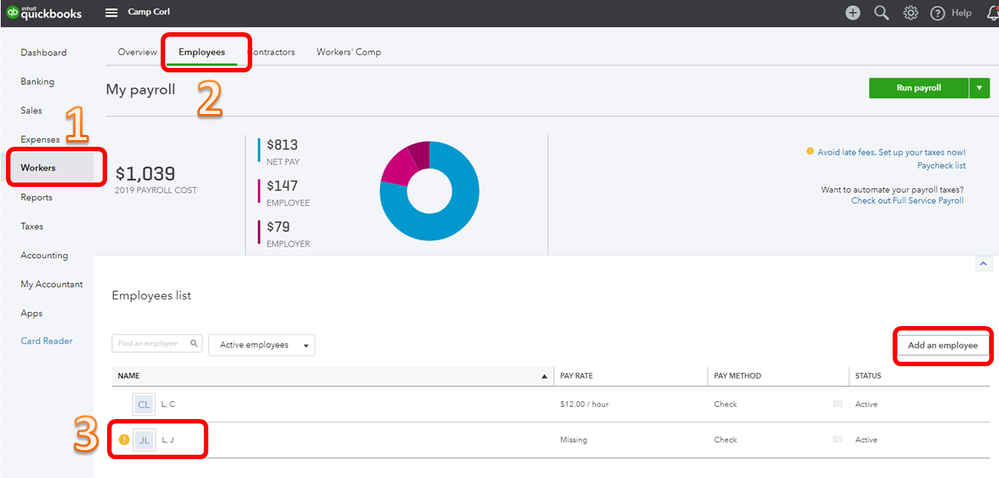Open the search magnifier icon

pos(881,13)
